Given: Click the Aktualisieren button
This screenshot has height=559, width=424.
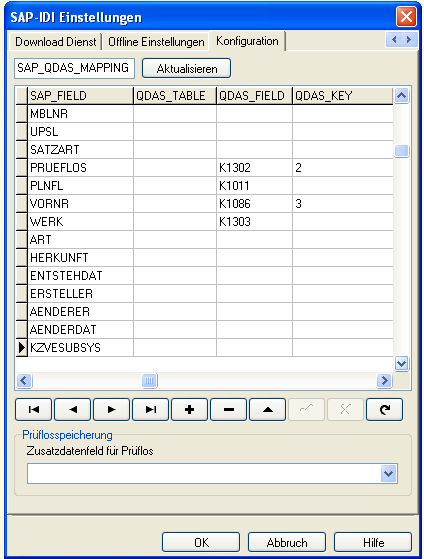Looking at the screenshot, I should 187,68.
